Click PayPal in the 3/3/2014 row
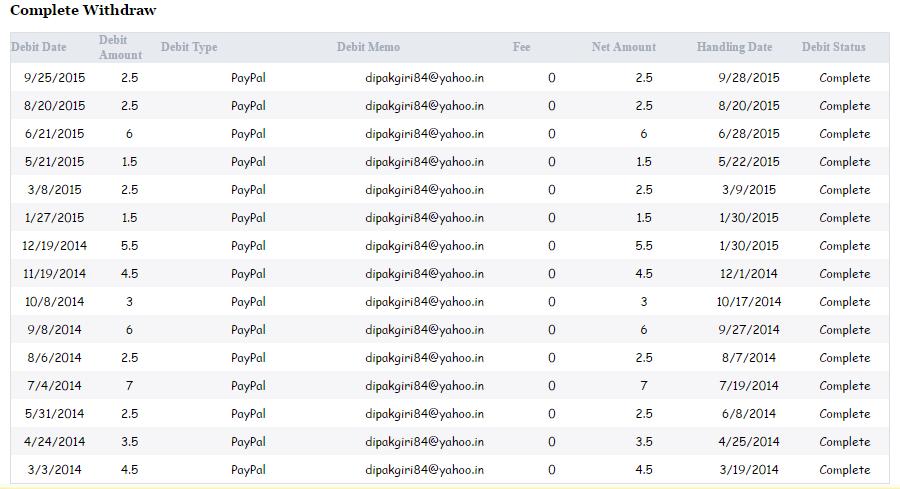Image resolution: width=900 pixels, height=489 pixels. [x=249, y=469]
